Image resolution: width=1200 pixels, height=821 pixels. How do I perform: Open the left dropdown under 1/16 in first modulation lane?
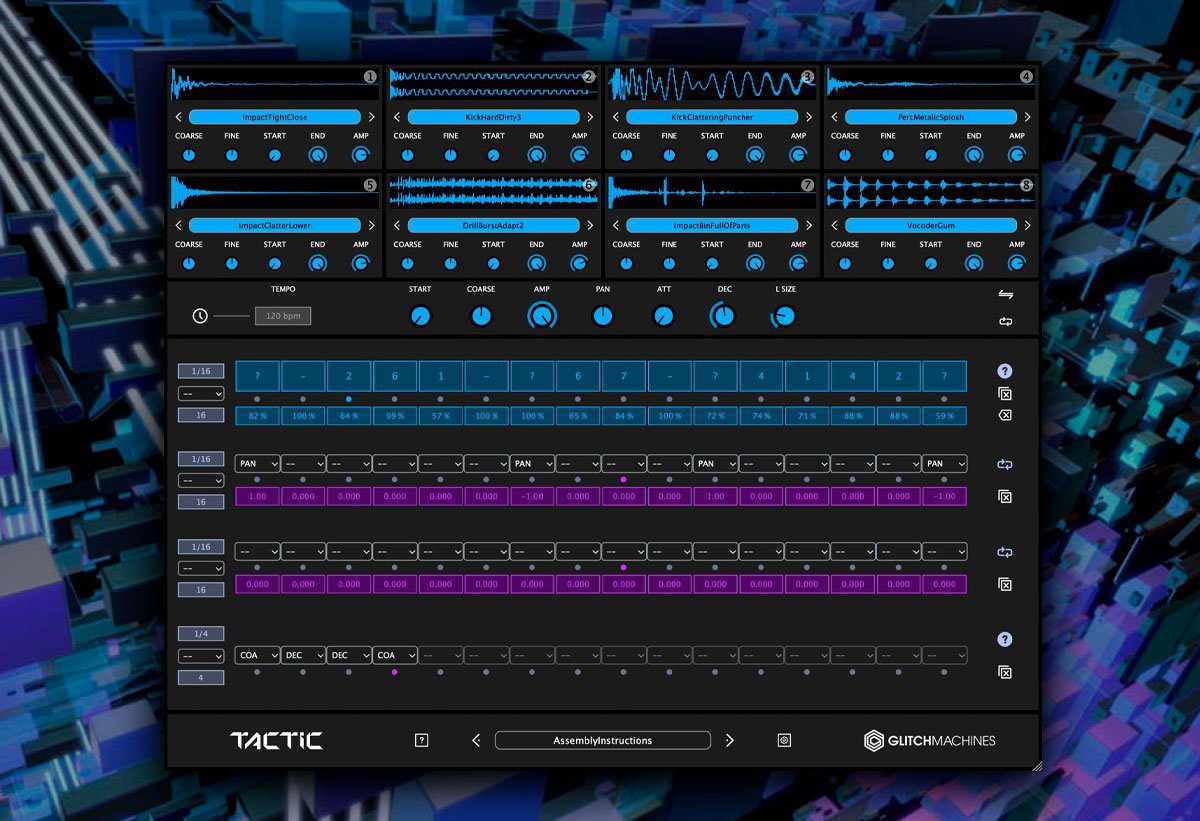(201, 480)
